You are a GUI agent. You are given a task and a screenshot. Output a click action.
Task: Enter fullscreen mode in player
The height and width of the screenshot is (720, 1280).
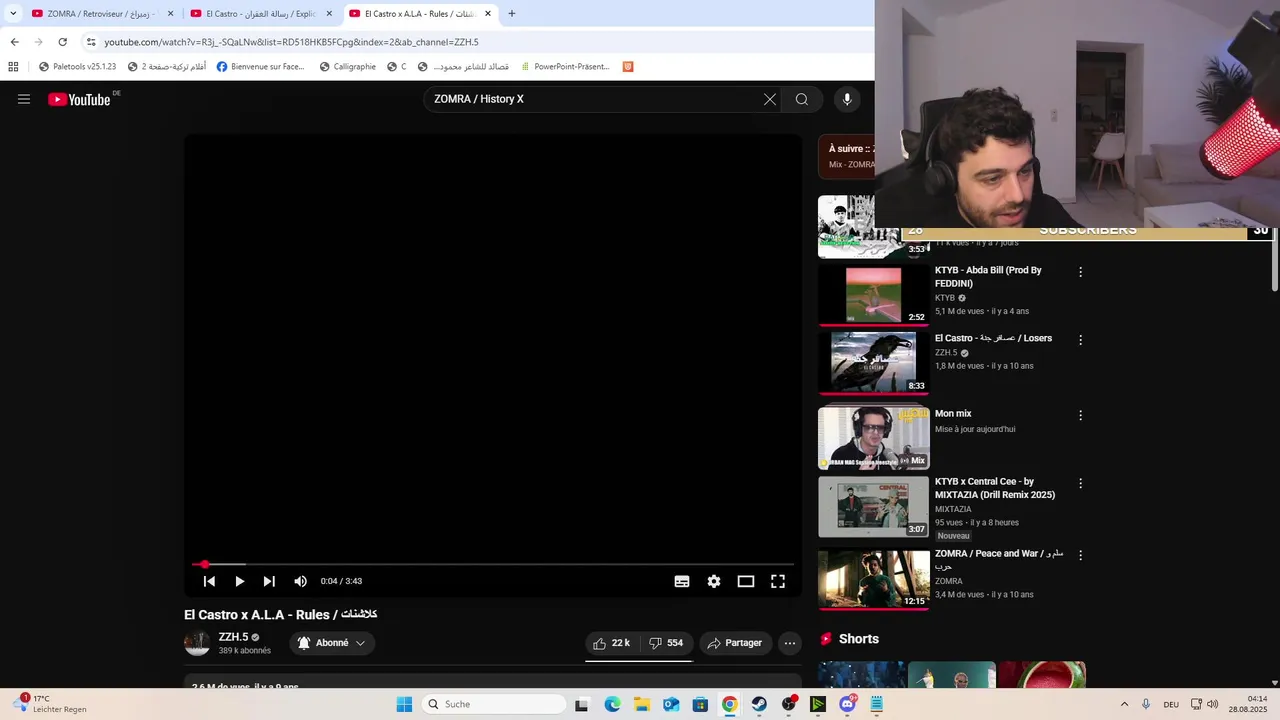pyautogui.click(x=778, y=581)
